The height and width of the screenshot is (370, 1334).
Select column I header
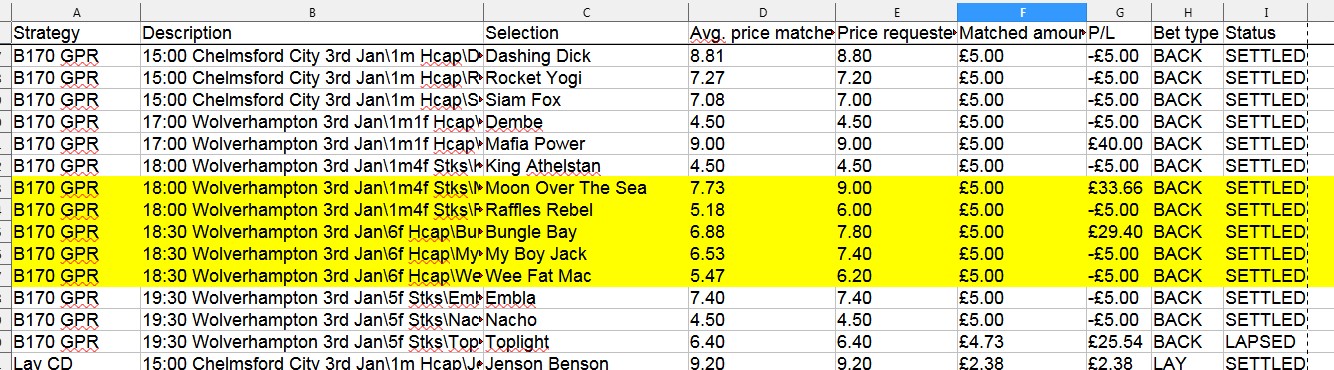point(1265,11)
